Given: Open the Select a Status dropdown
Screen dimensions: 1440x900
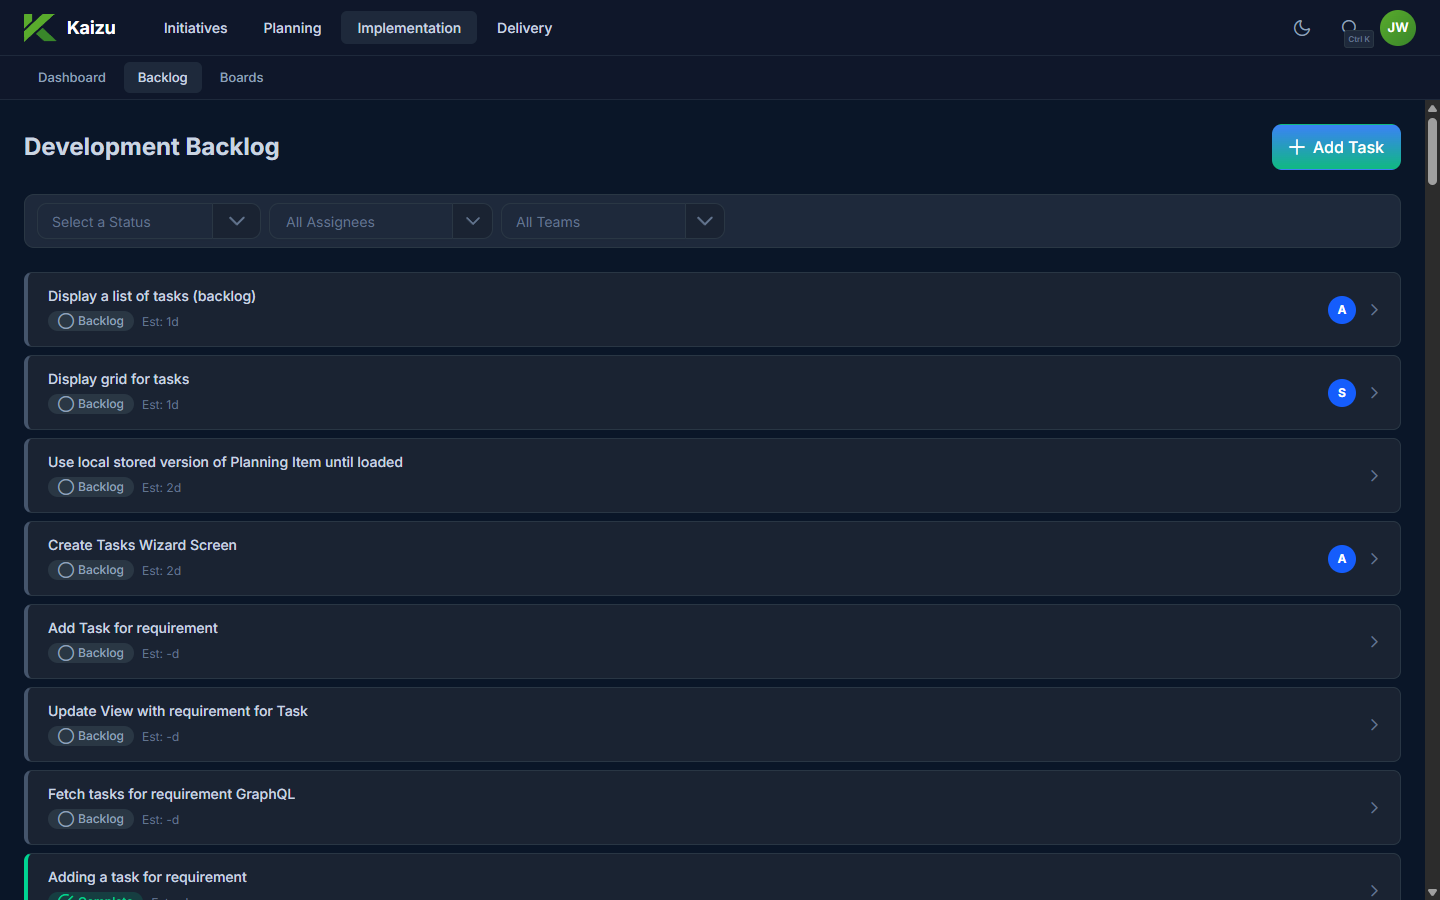Looking at the screenshot, I should 148,221.
